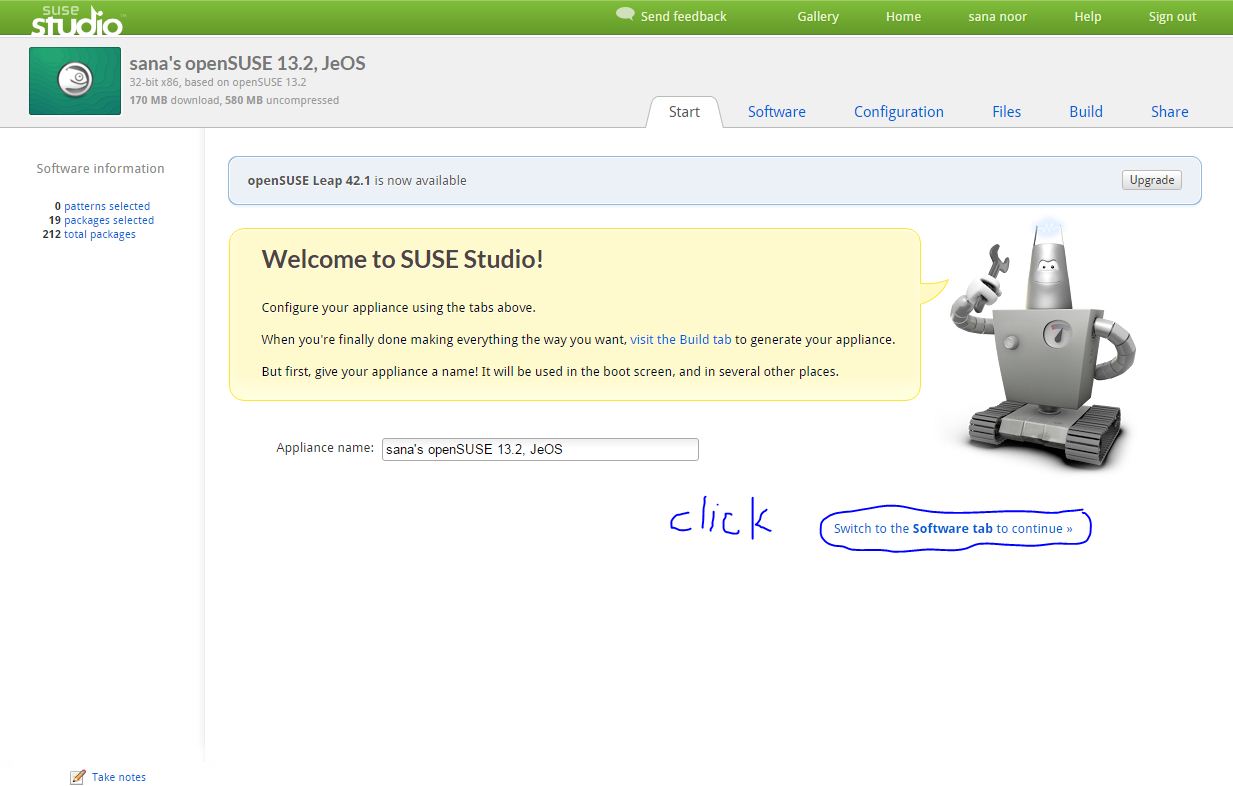Switch to the Software tab
Viewport: 1233px width, 786px height.
776,112
